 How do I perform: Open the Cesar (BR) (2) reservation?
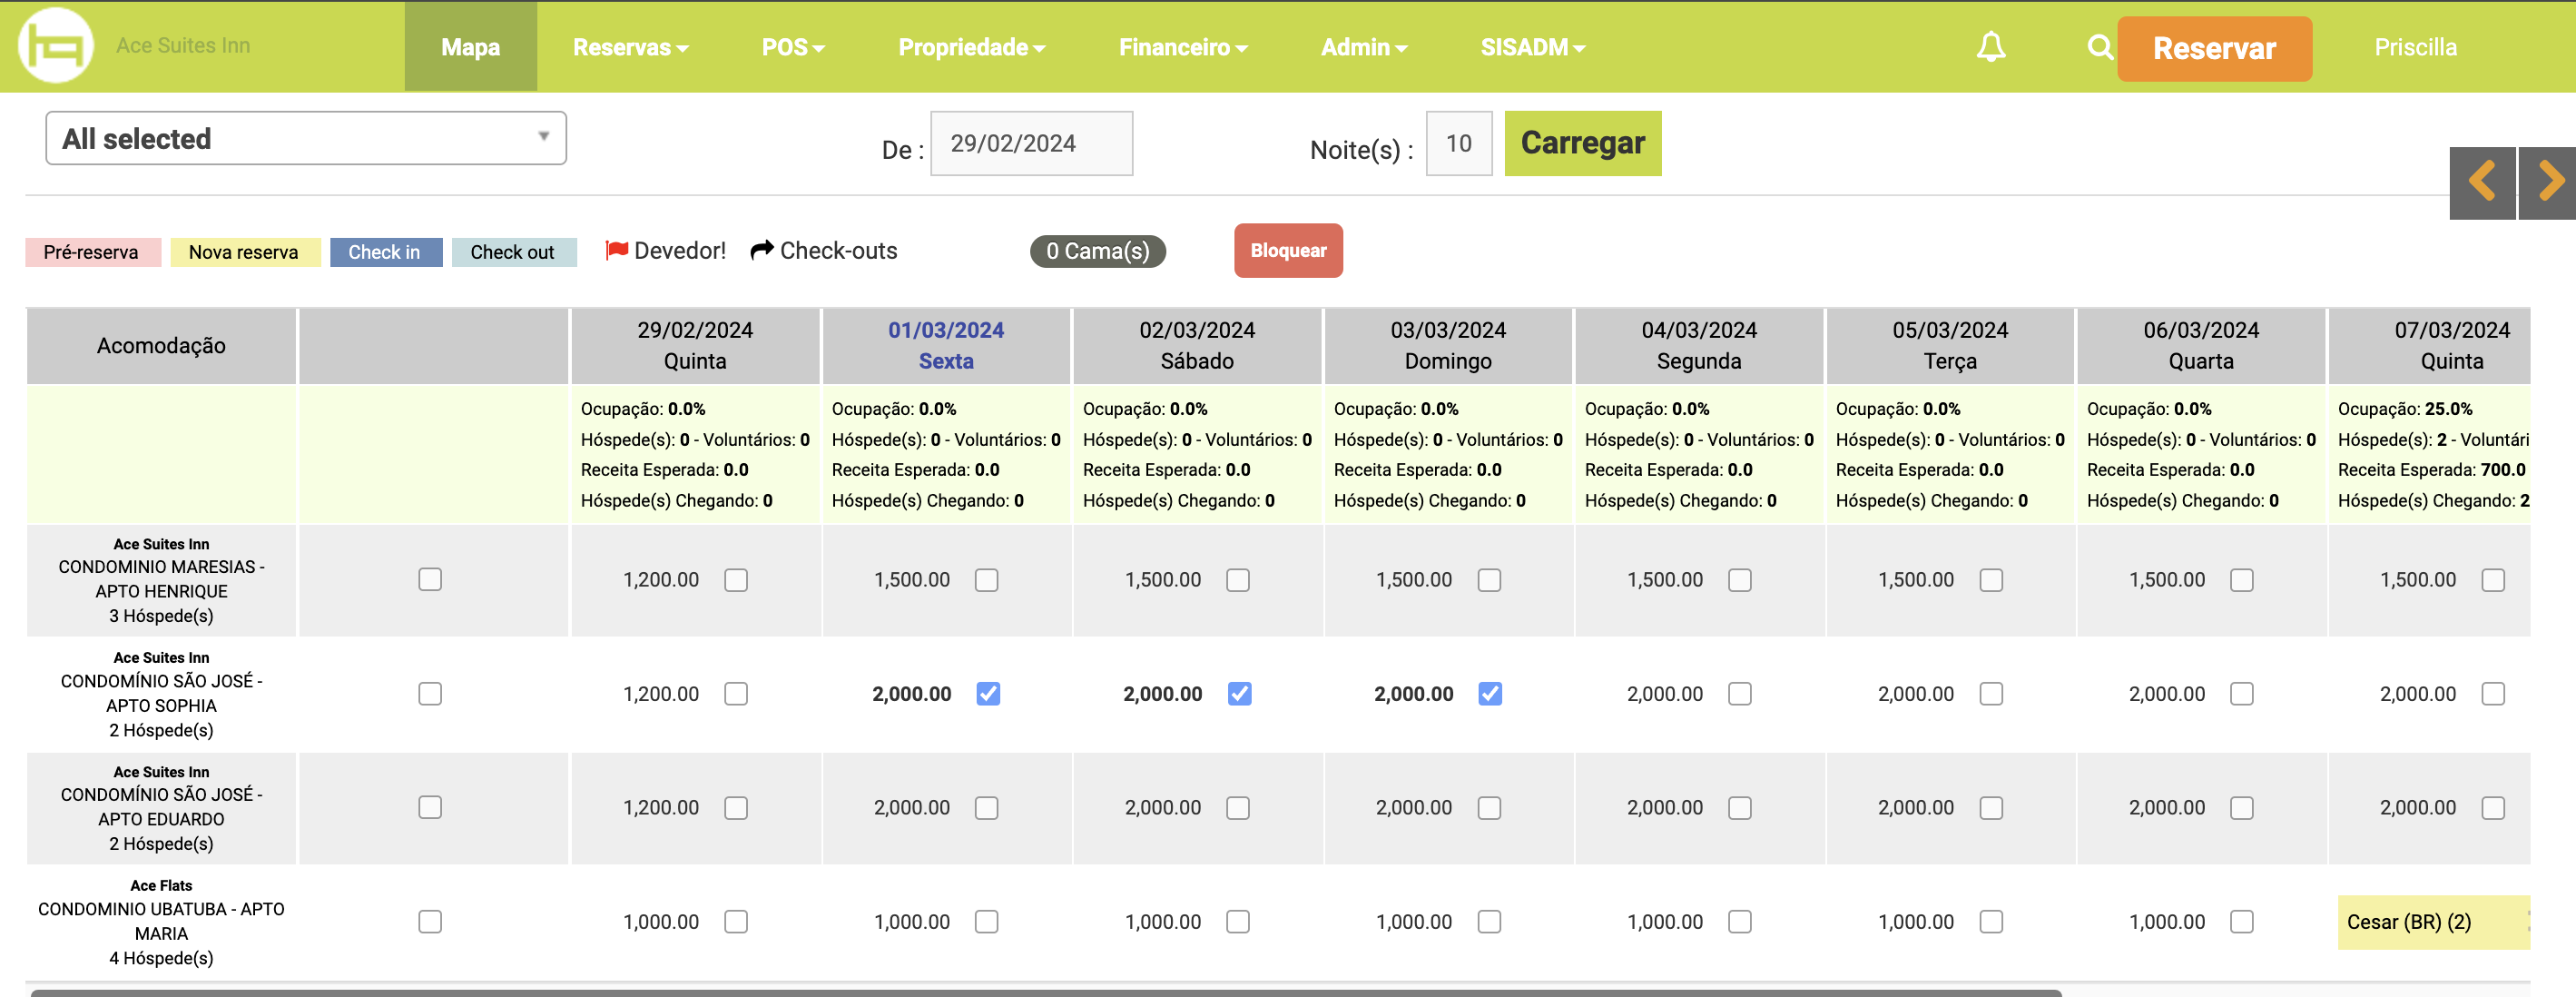tap(2433, 921)
